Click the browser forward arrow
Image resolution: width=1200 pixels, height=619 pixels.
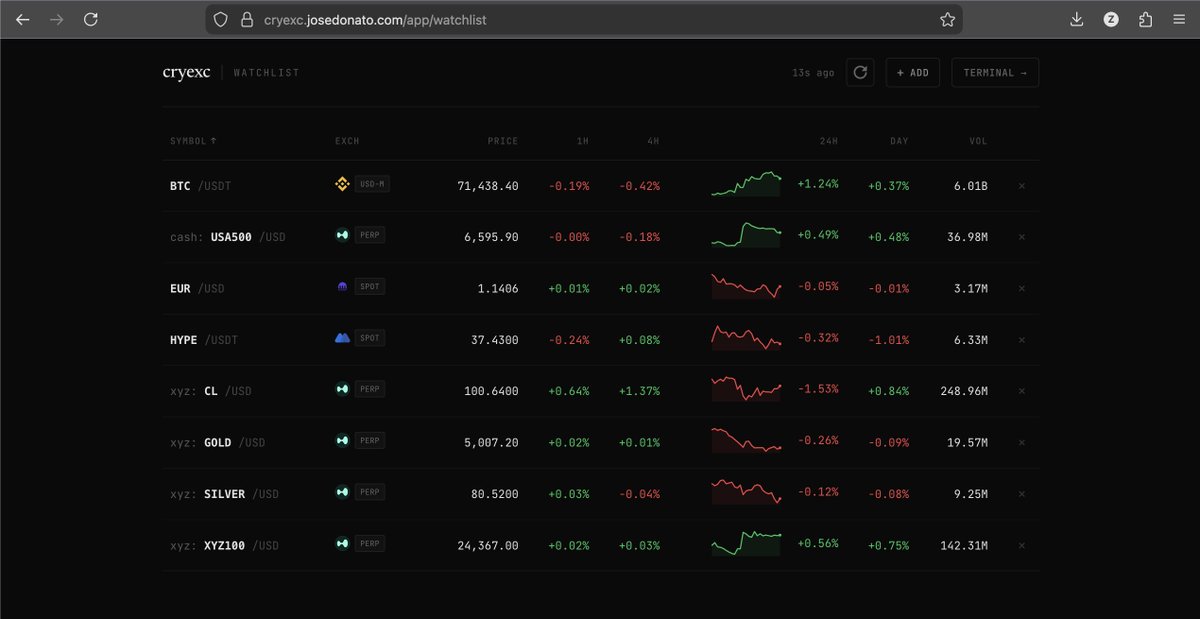57,19
